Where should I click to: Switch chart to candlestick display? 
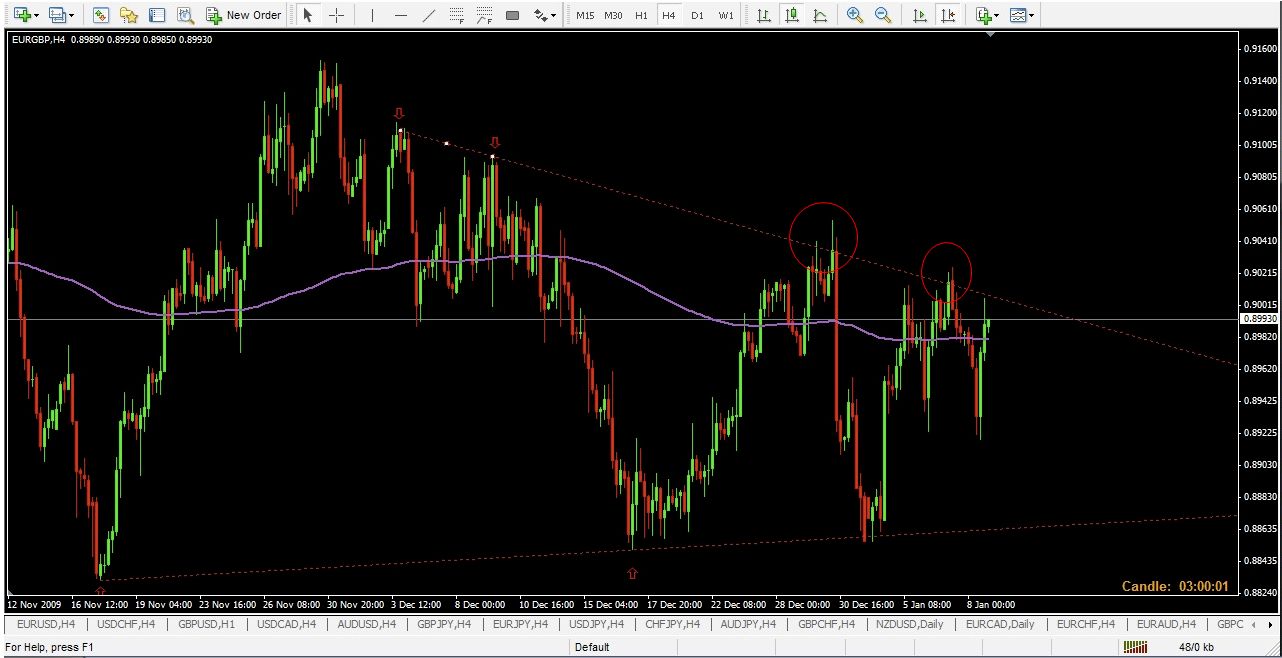(792, 15)
